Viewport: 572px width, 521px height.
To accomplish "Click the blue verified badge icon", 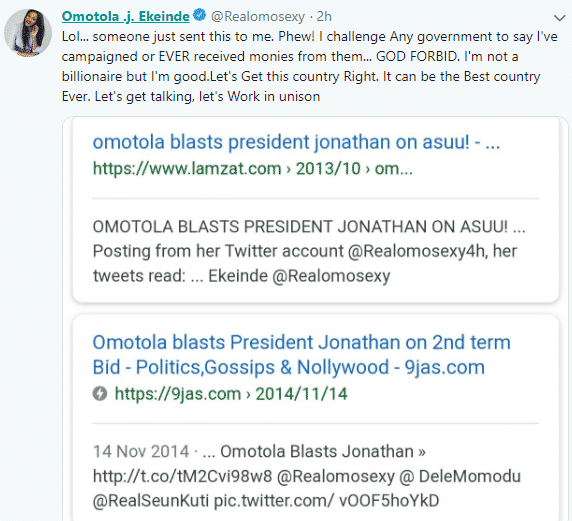I will point(199,15).
